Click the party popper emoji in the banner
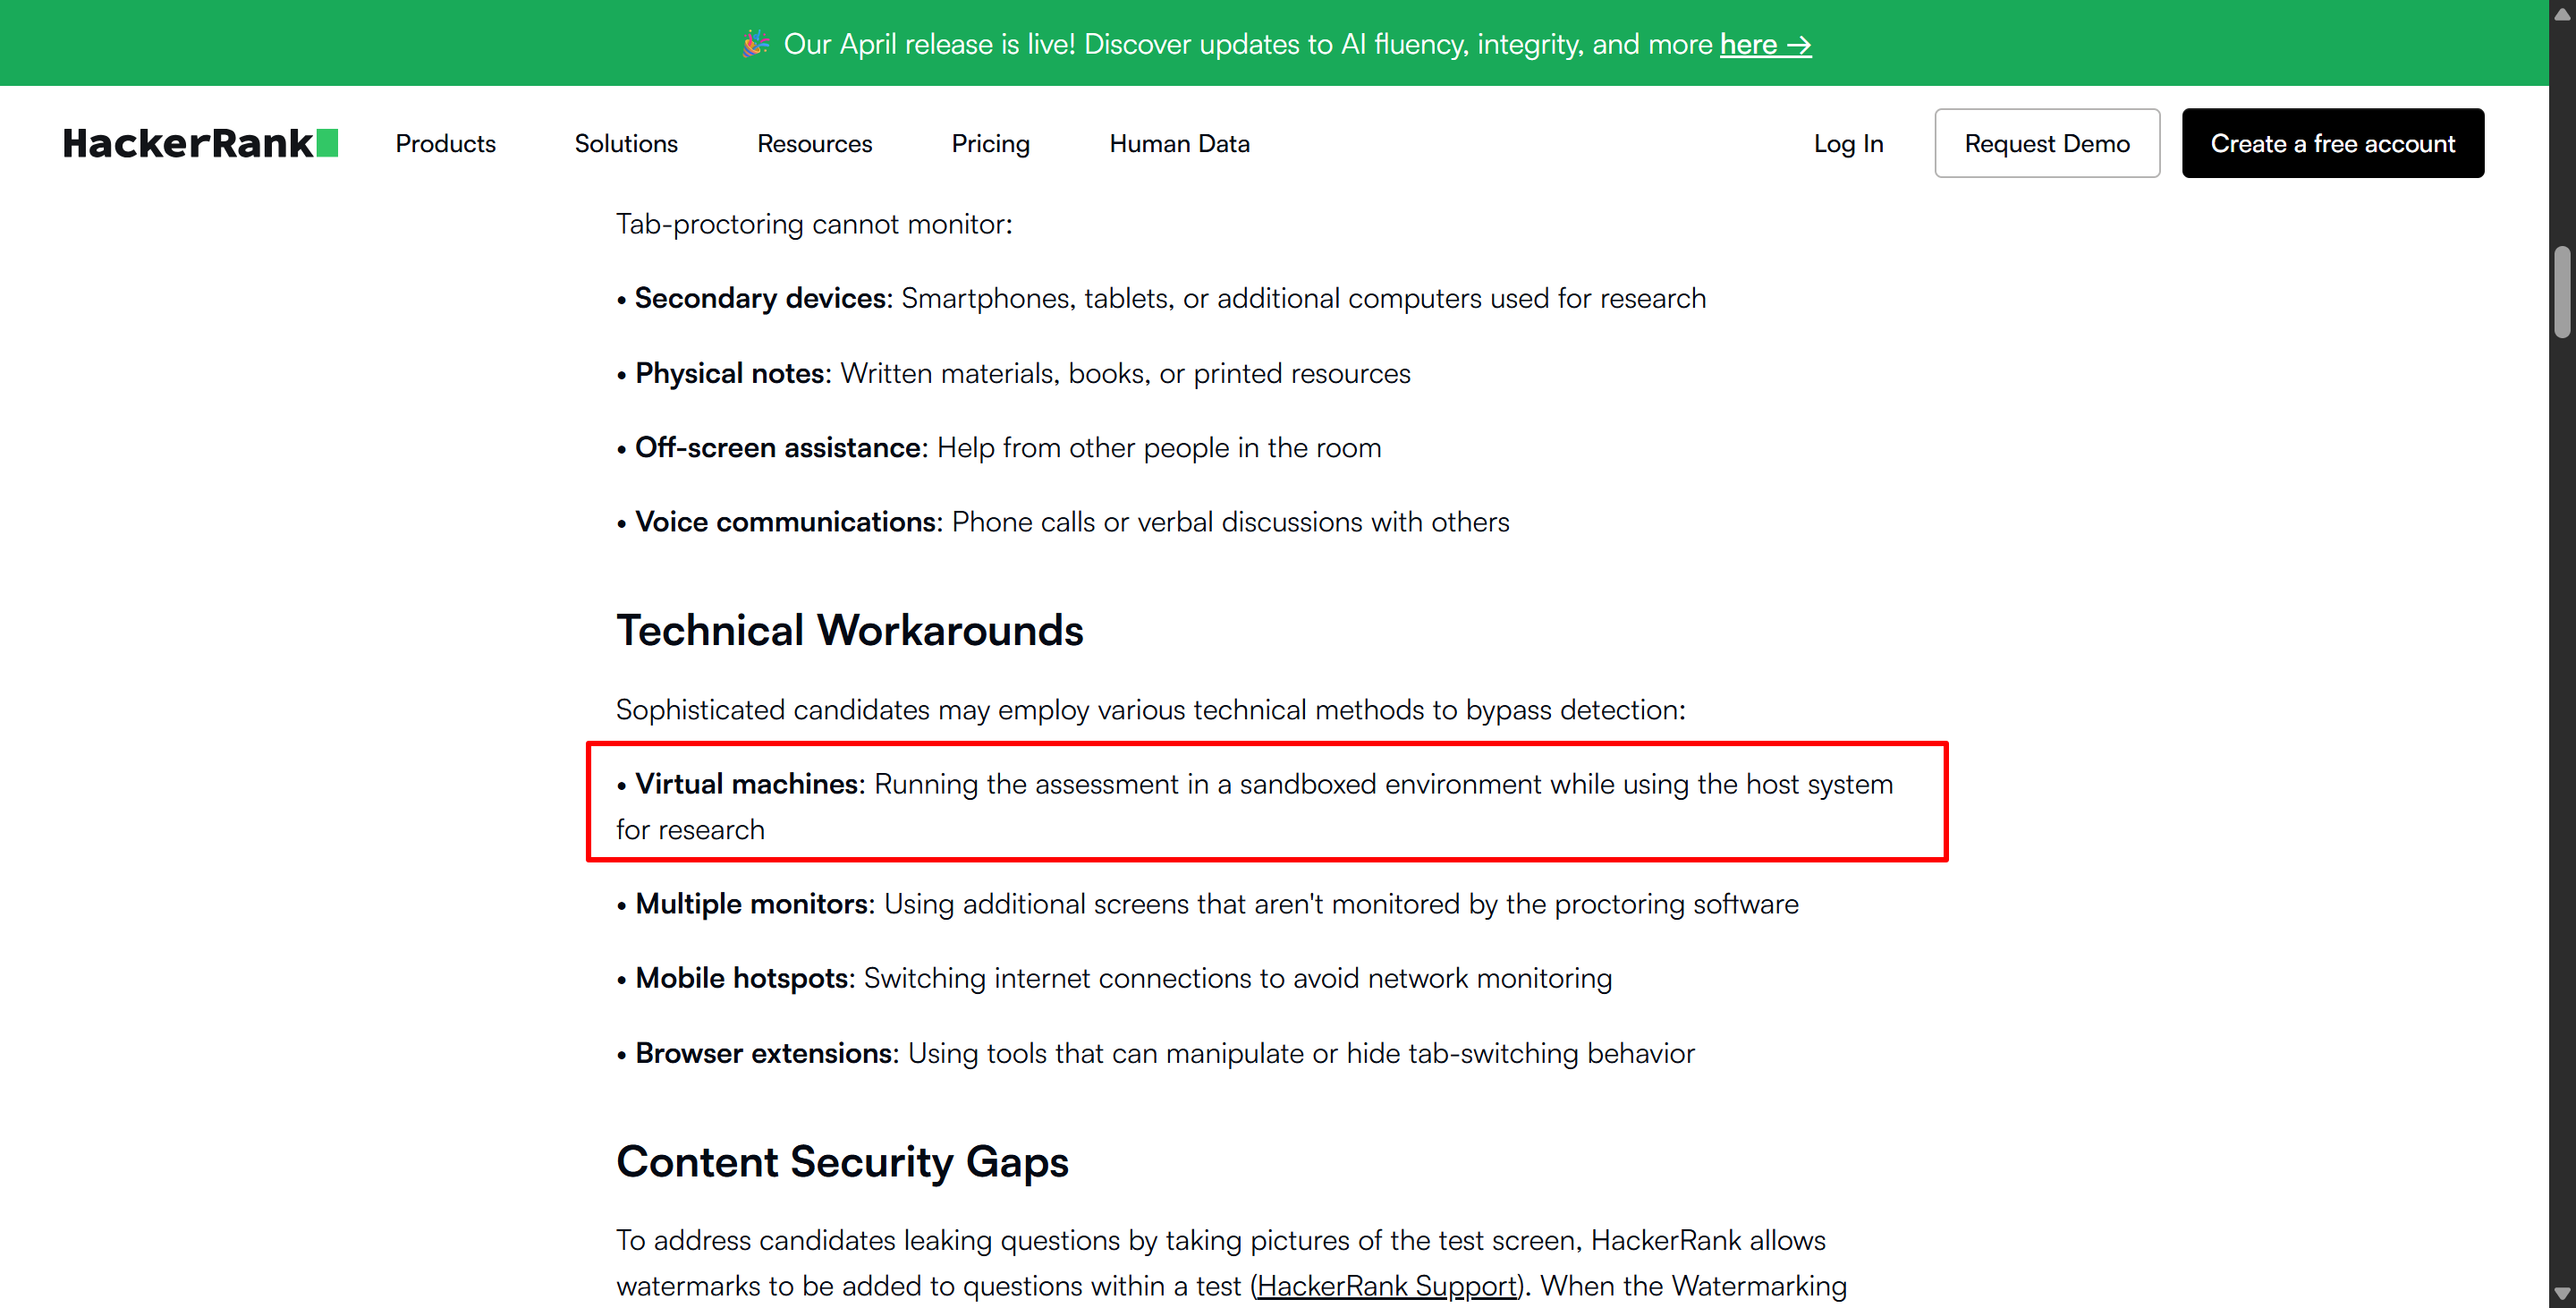 (x=756, y=43)
